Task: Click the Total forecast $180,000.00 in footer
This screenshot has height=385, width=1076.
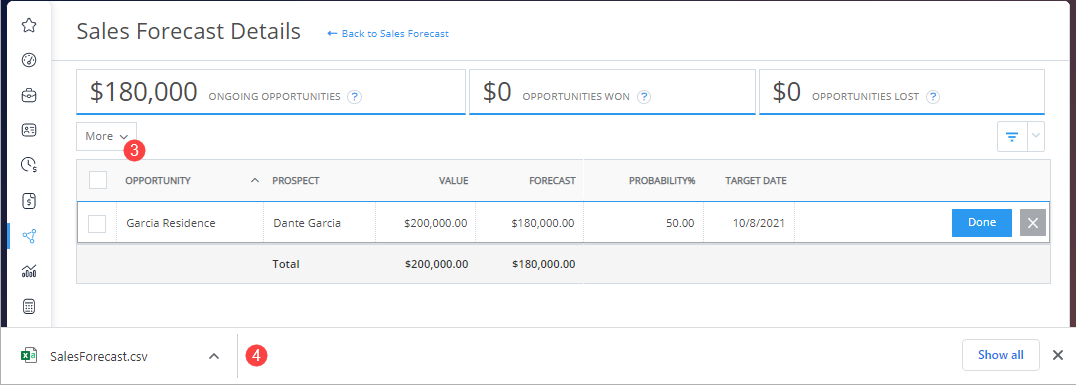Action: click(x=543, y=264)
